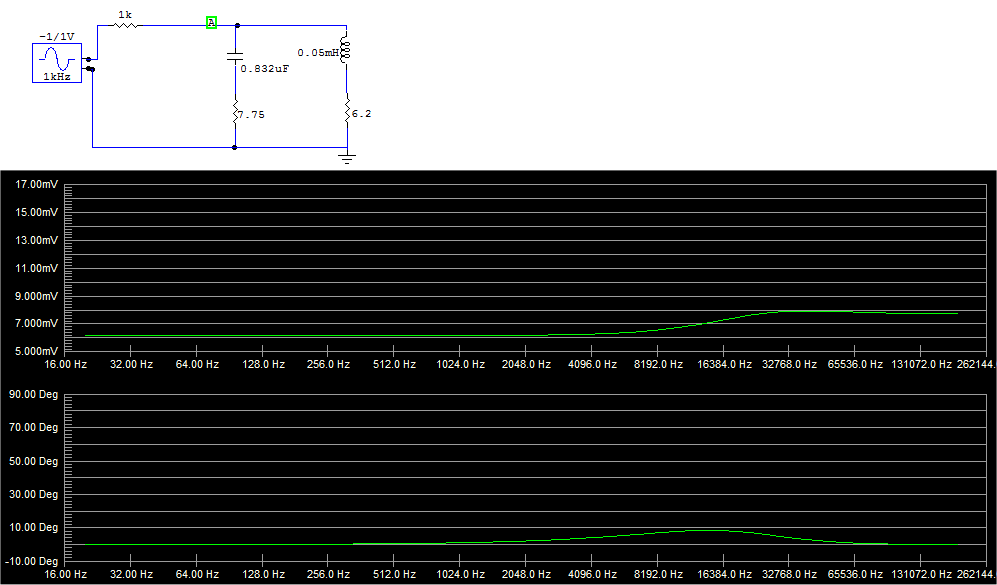Click the green probe marker A
The height and width of the screenshot is (585, 997).
212,22
